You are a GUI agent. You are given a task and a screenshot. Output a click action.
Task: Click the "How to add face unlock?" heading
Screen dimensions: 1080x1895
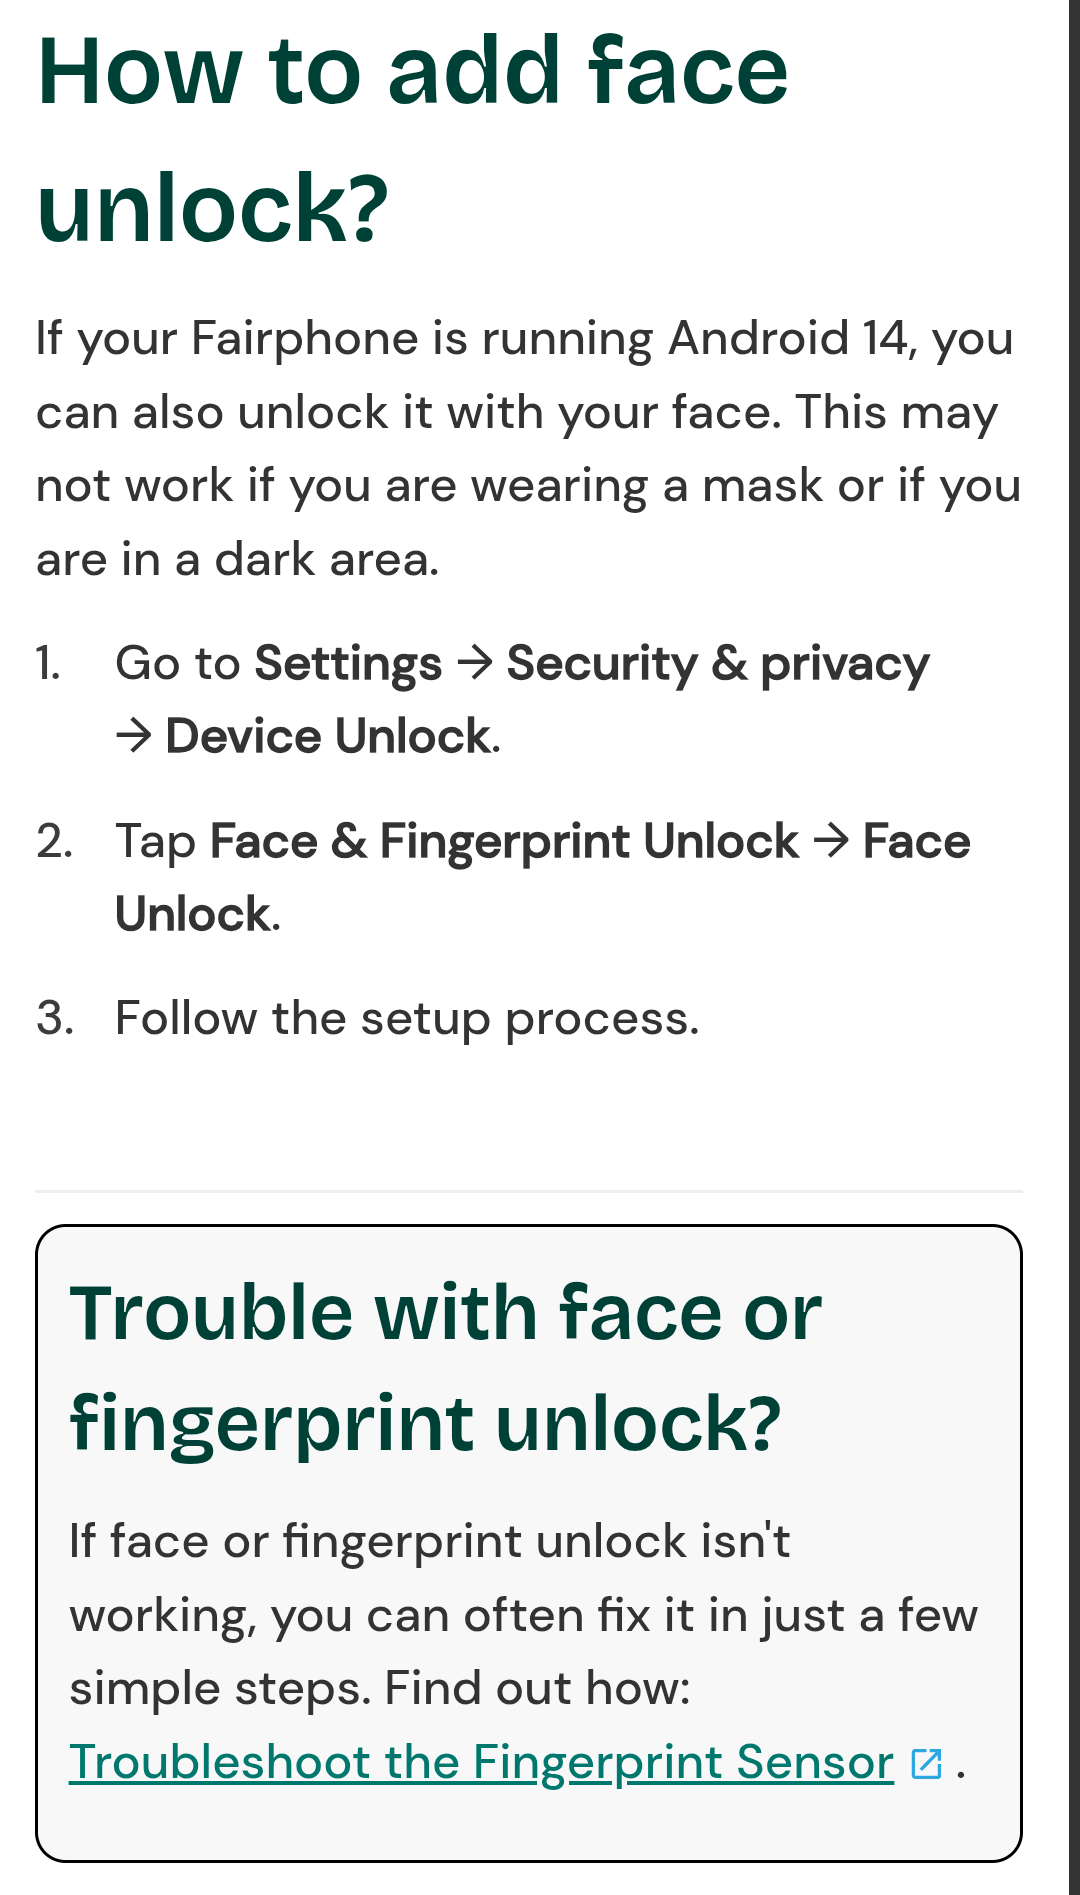click(x=412, y=138)
